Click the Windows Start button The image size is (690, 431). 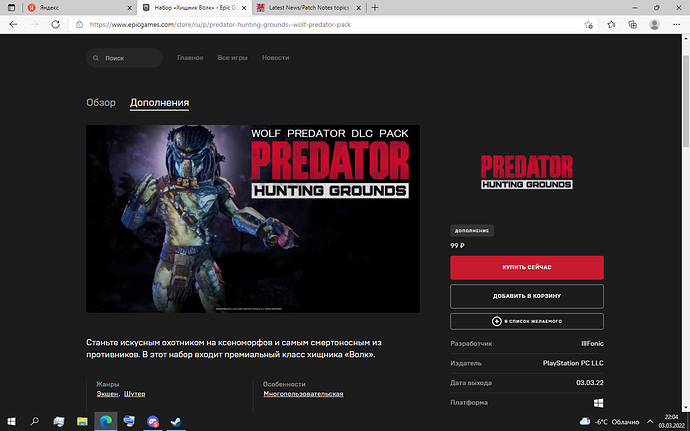pyautogui.click(x=12, y=421)
